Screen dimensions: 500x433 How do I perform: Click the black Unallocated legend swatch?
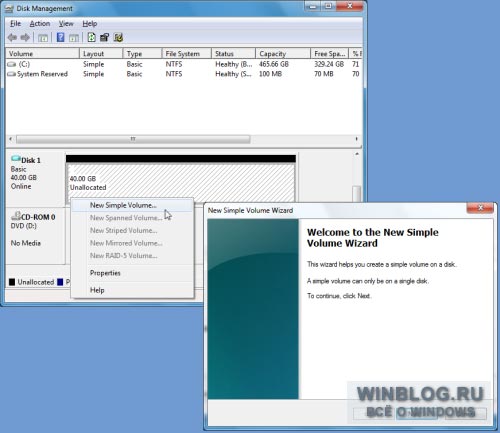point(12,282)
